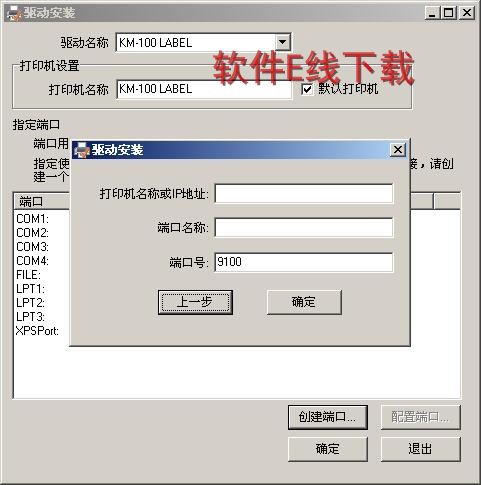The image size is (481, 485).
Task: Click the 打印机名称 field with KM-100 LABEL
Action: [204, 89]
